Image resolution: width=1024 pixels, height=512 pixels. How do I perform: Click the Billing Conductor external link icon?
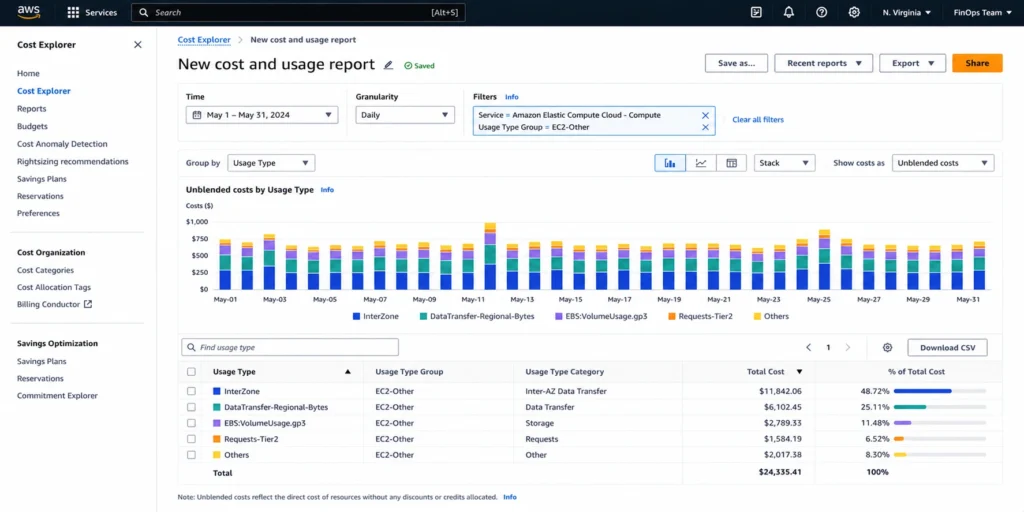[88, 304]
